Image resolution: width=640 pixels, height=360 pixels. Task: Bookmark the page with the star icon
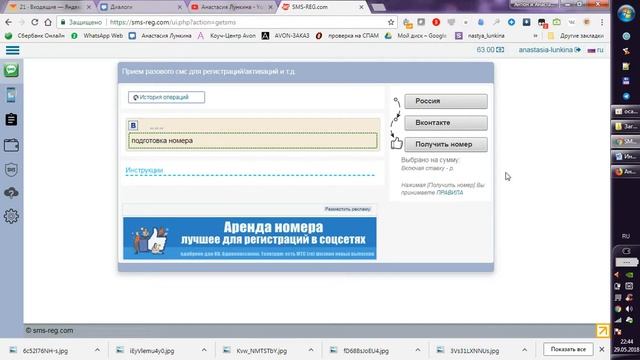point(391,22)
